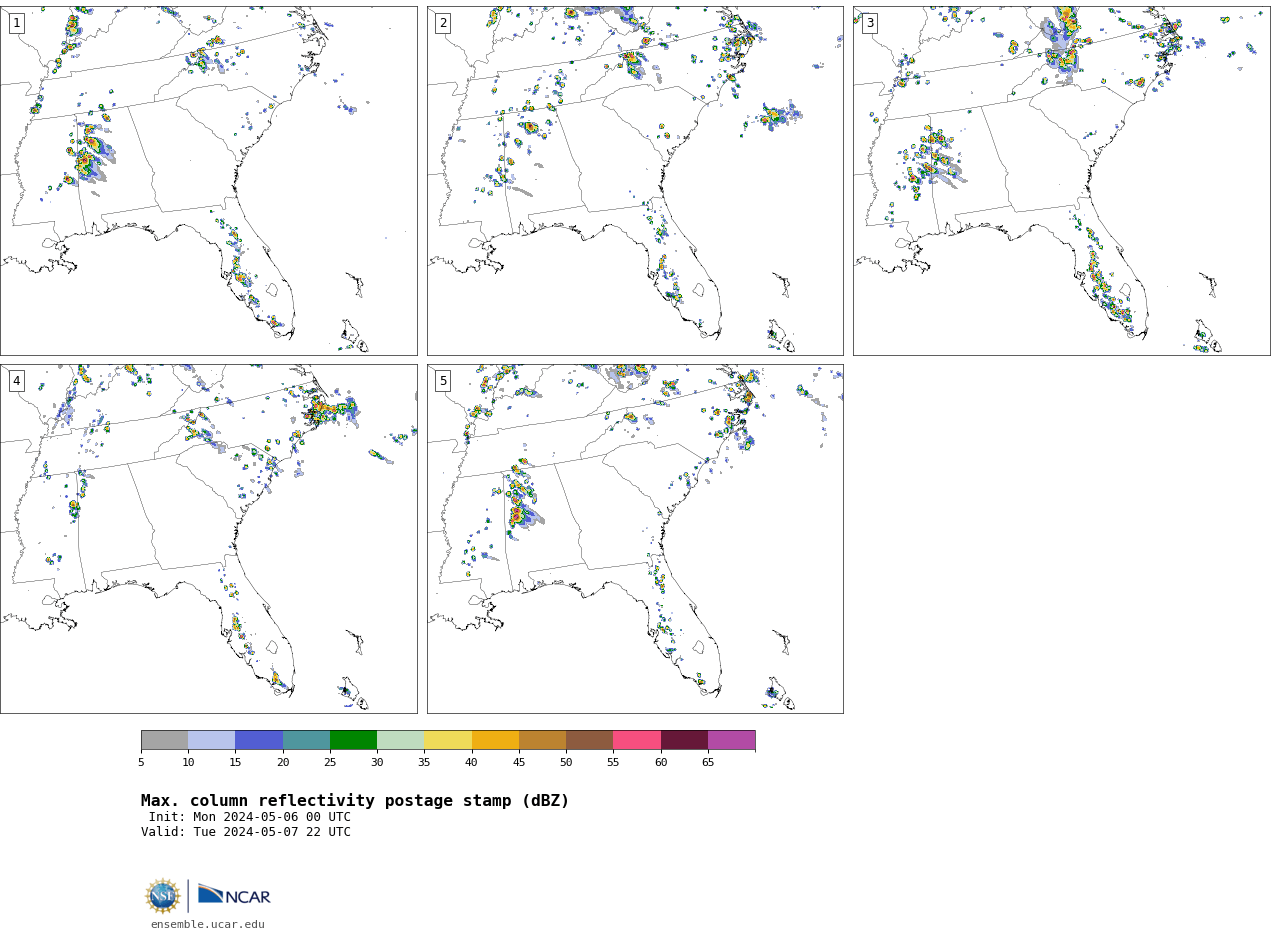Click the colorbar tick label '45'
1280x936 pixels.
click(x=519, y=763)
